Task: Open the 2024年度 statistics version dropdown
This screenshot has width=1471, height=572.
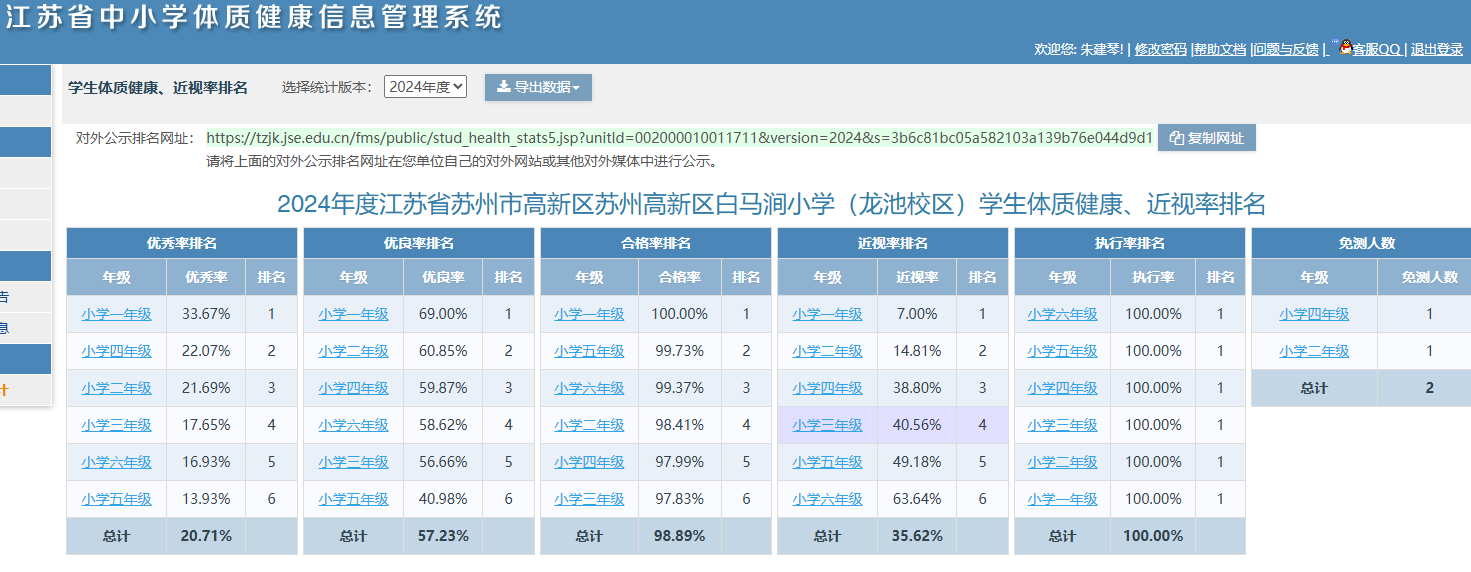Action: pyautogui.click(x=425, y=87)
